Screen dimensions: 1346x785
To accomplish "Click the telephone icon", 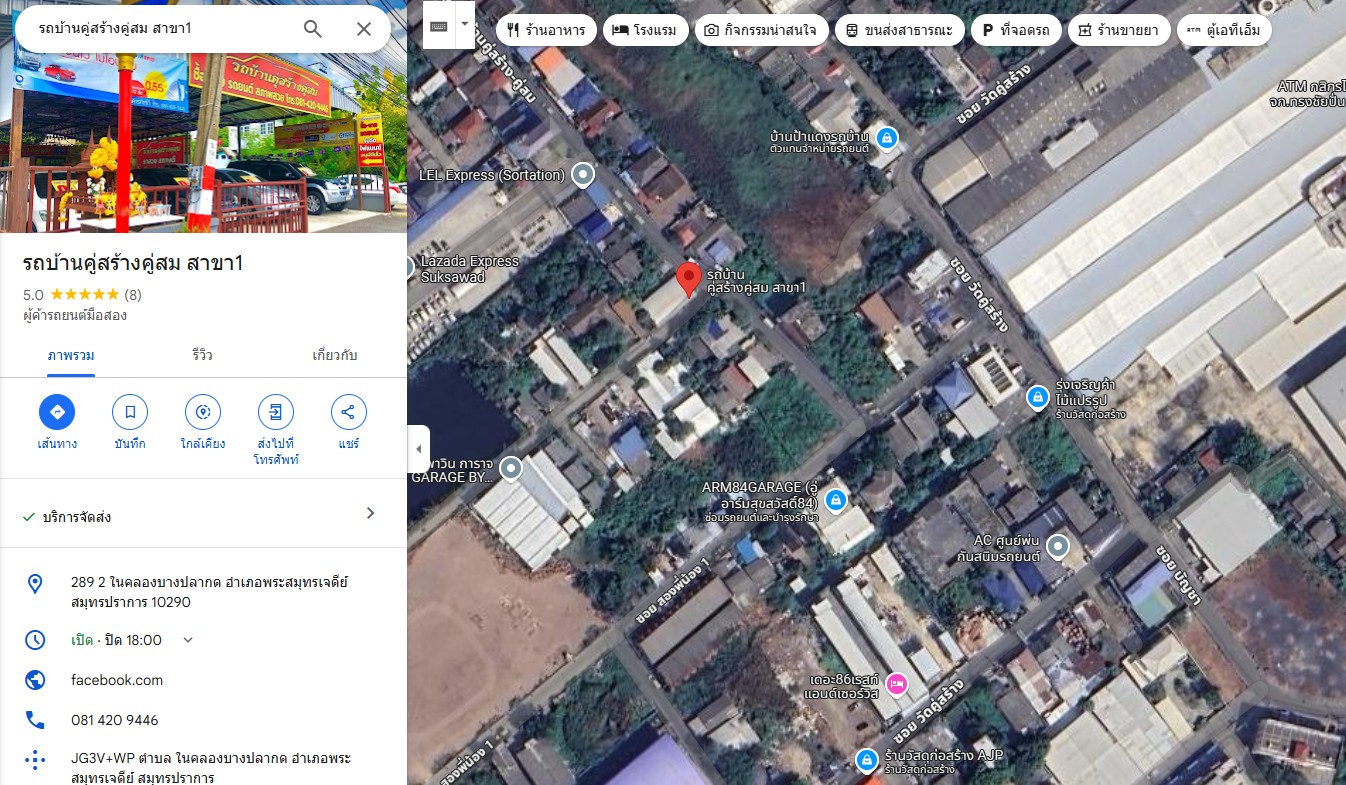I will 35,720.
